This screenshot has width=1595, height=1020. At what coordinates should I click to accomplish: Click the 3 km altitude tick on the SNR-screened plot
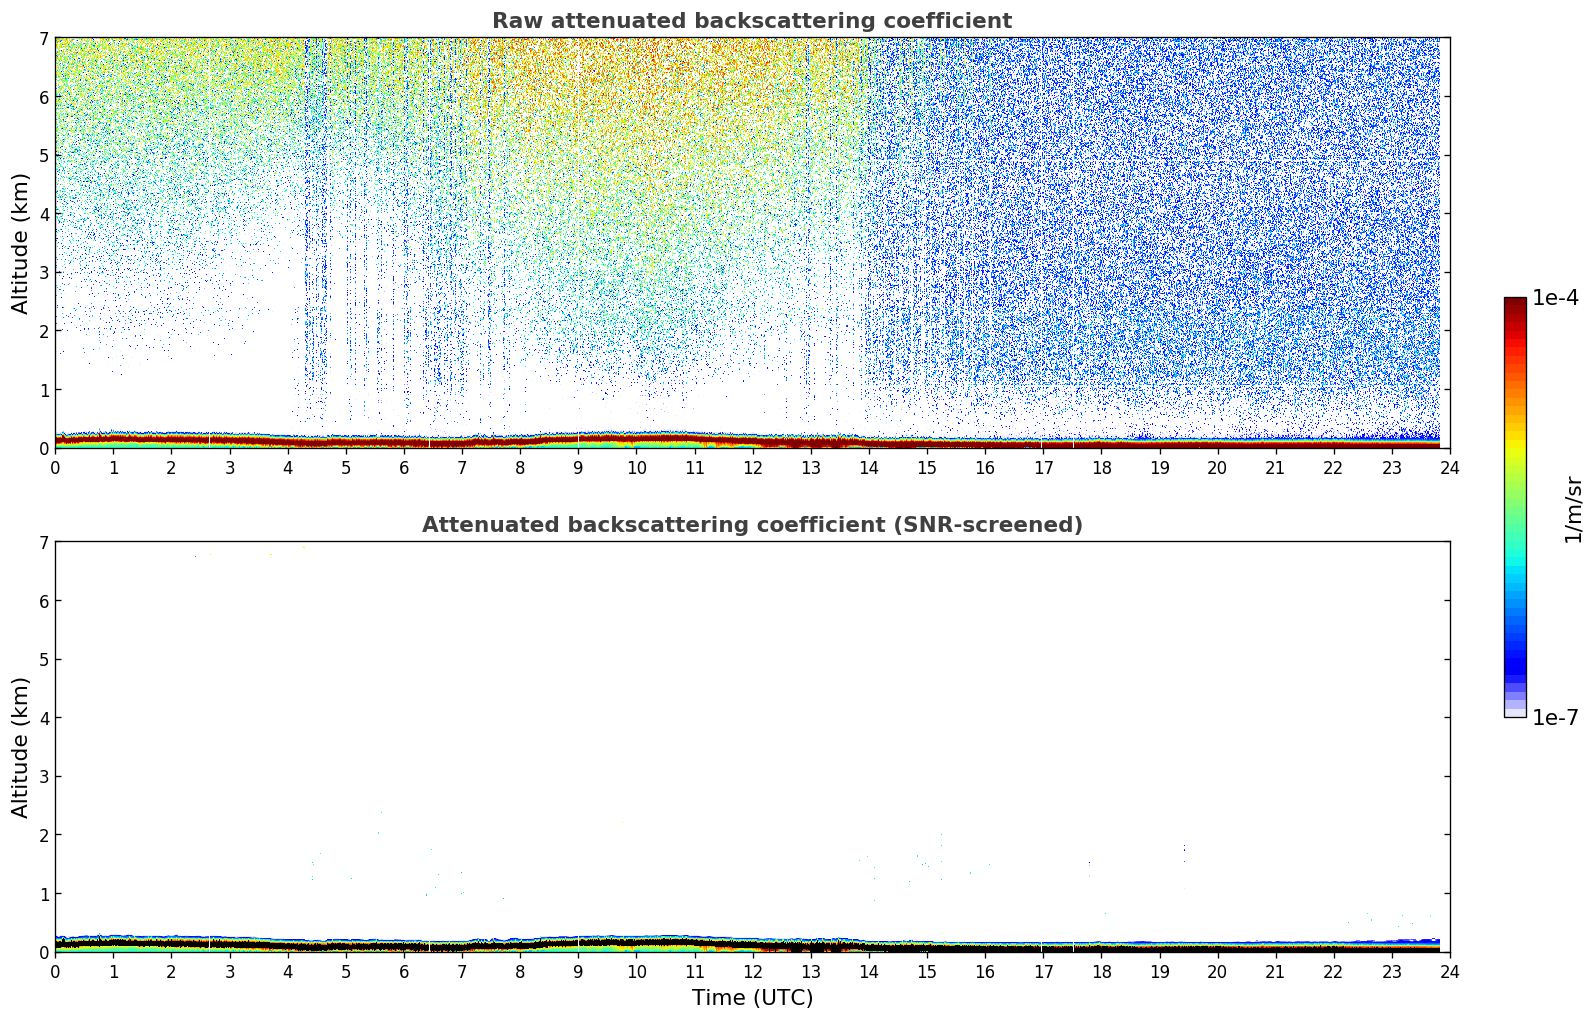43,776
